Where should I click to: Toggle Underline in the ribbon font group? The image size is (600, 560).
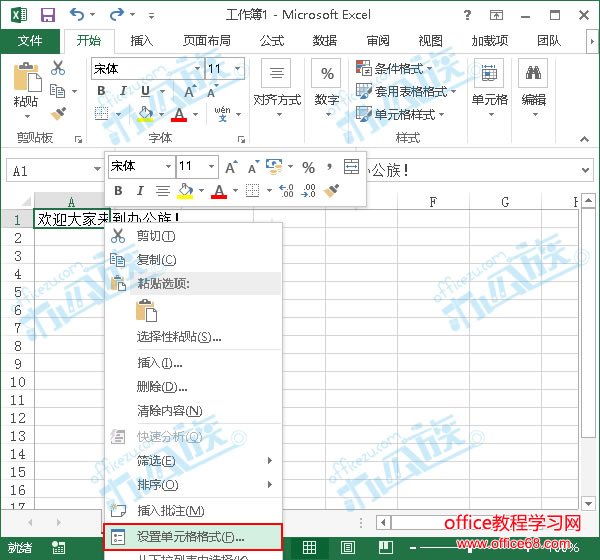145,91
